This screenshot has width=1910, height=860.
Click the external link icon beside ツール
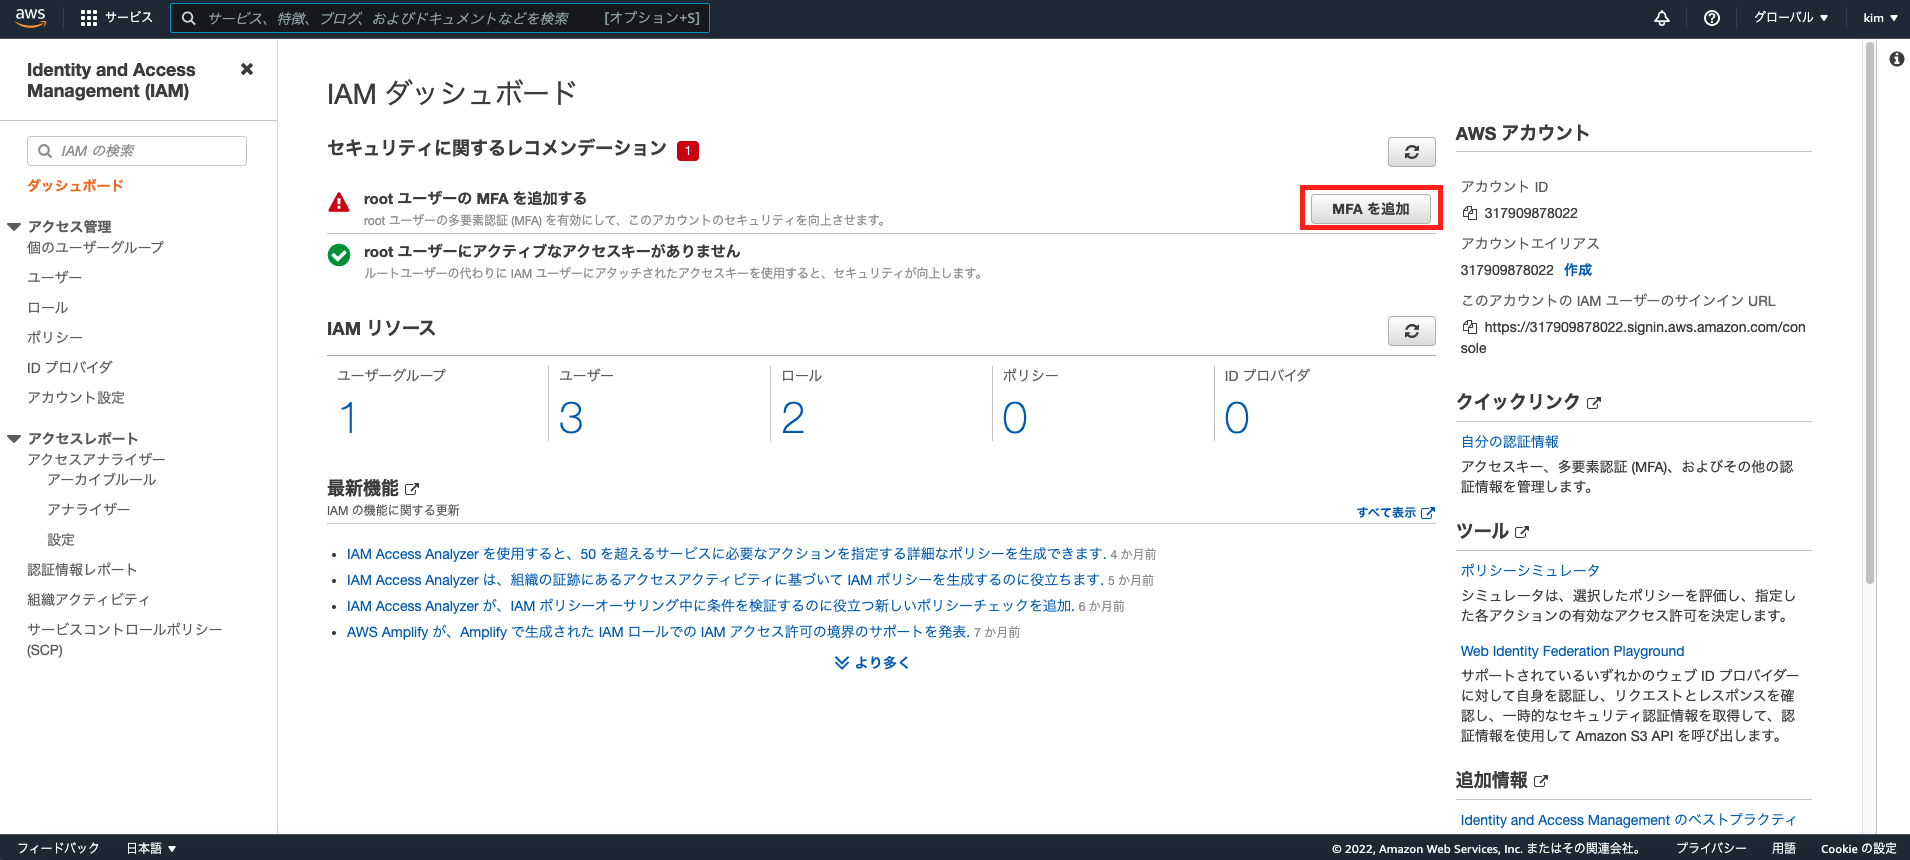[x=1522, y=532]
